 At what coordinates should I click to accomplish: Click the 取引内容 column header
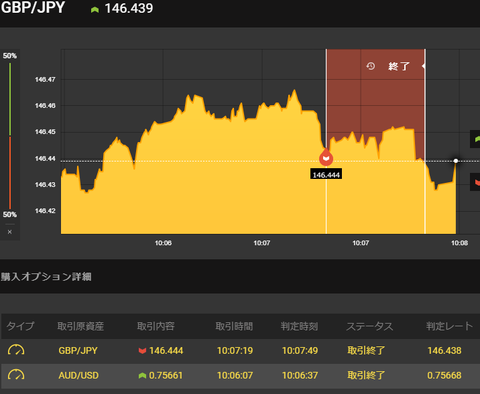[x=156, y=326]
